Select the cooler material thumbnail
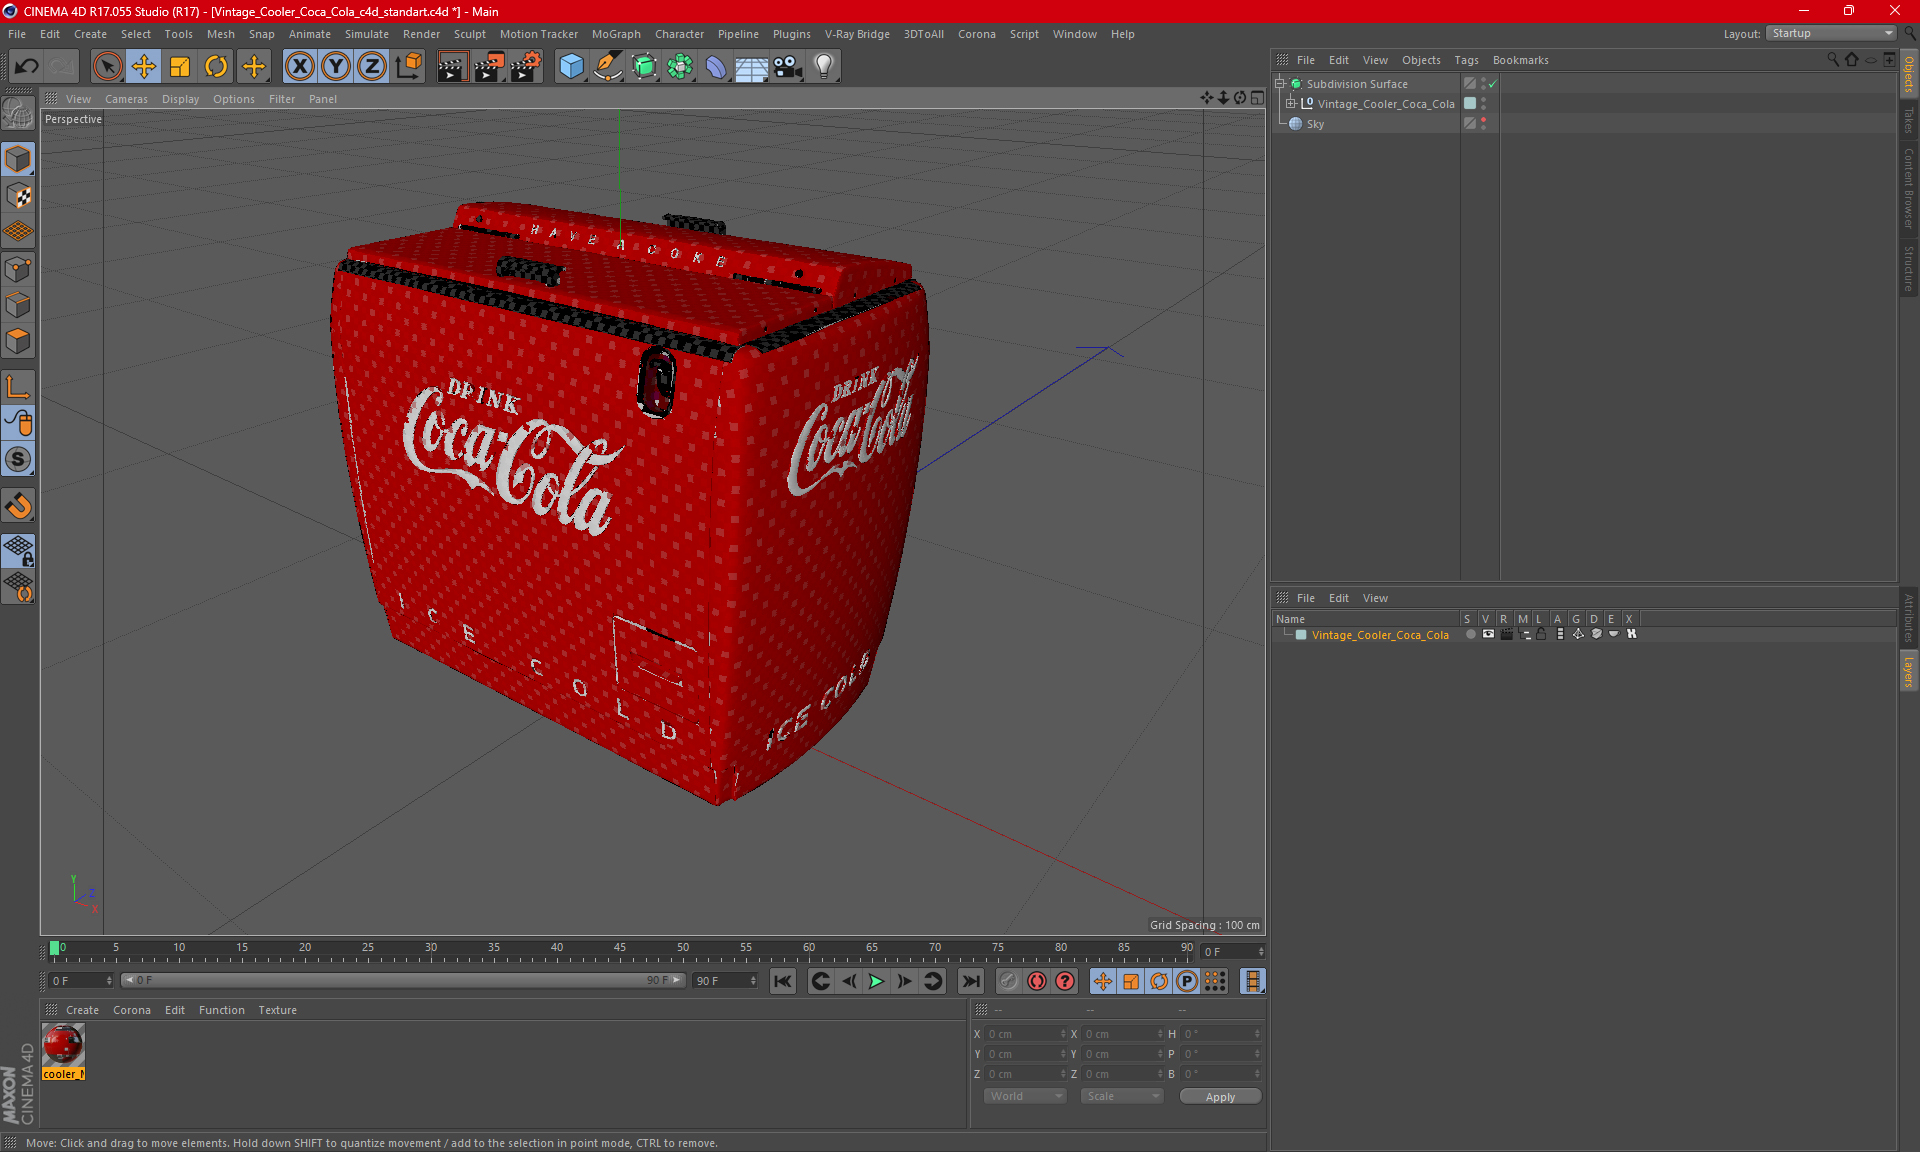 point(63,1045)
